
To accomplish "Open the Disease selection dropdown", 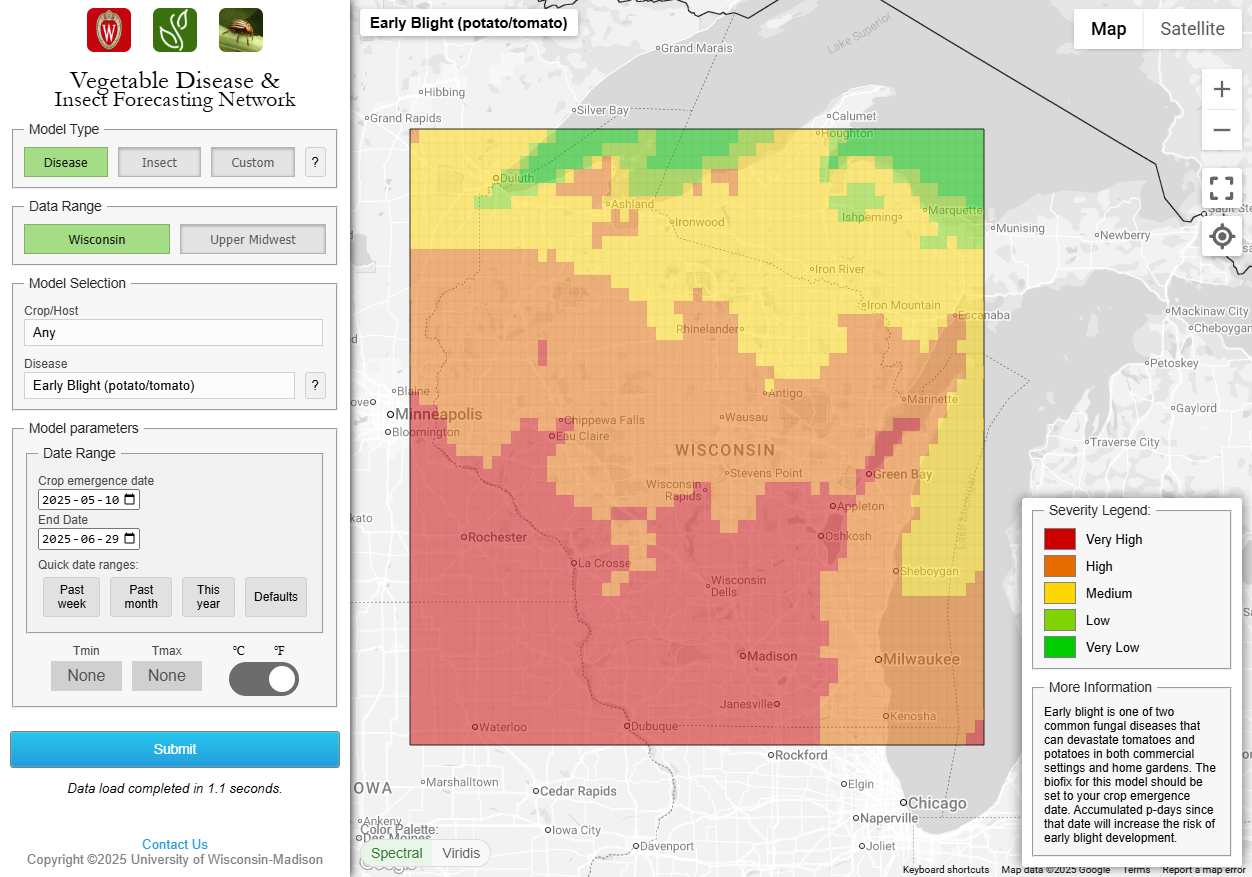I will [159, 386].
